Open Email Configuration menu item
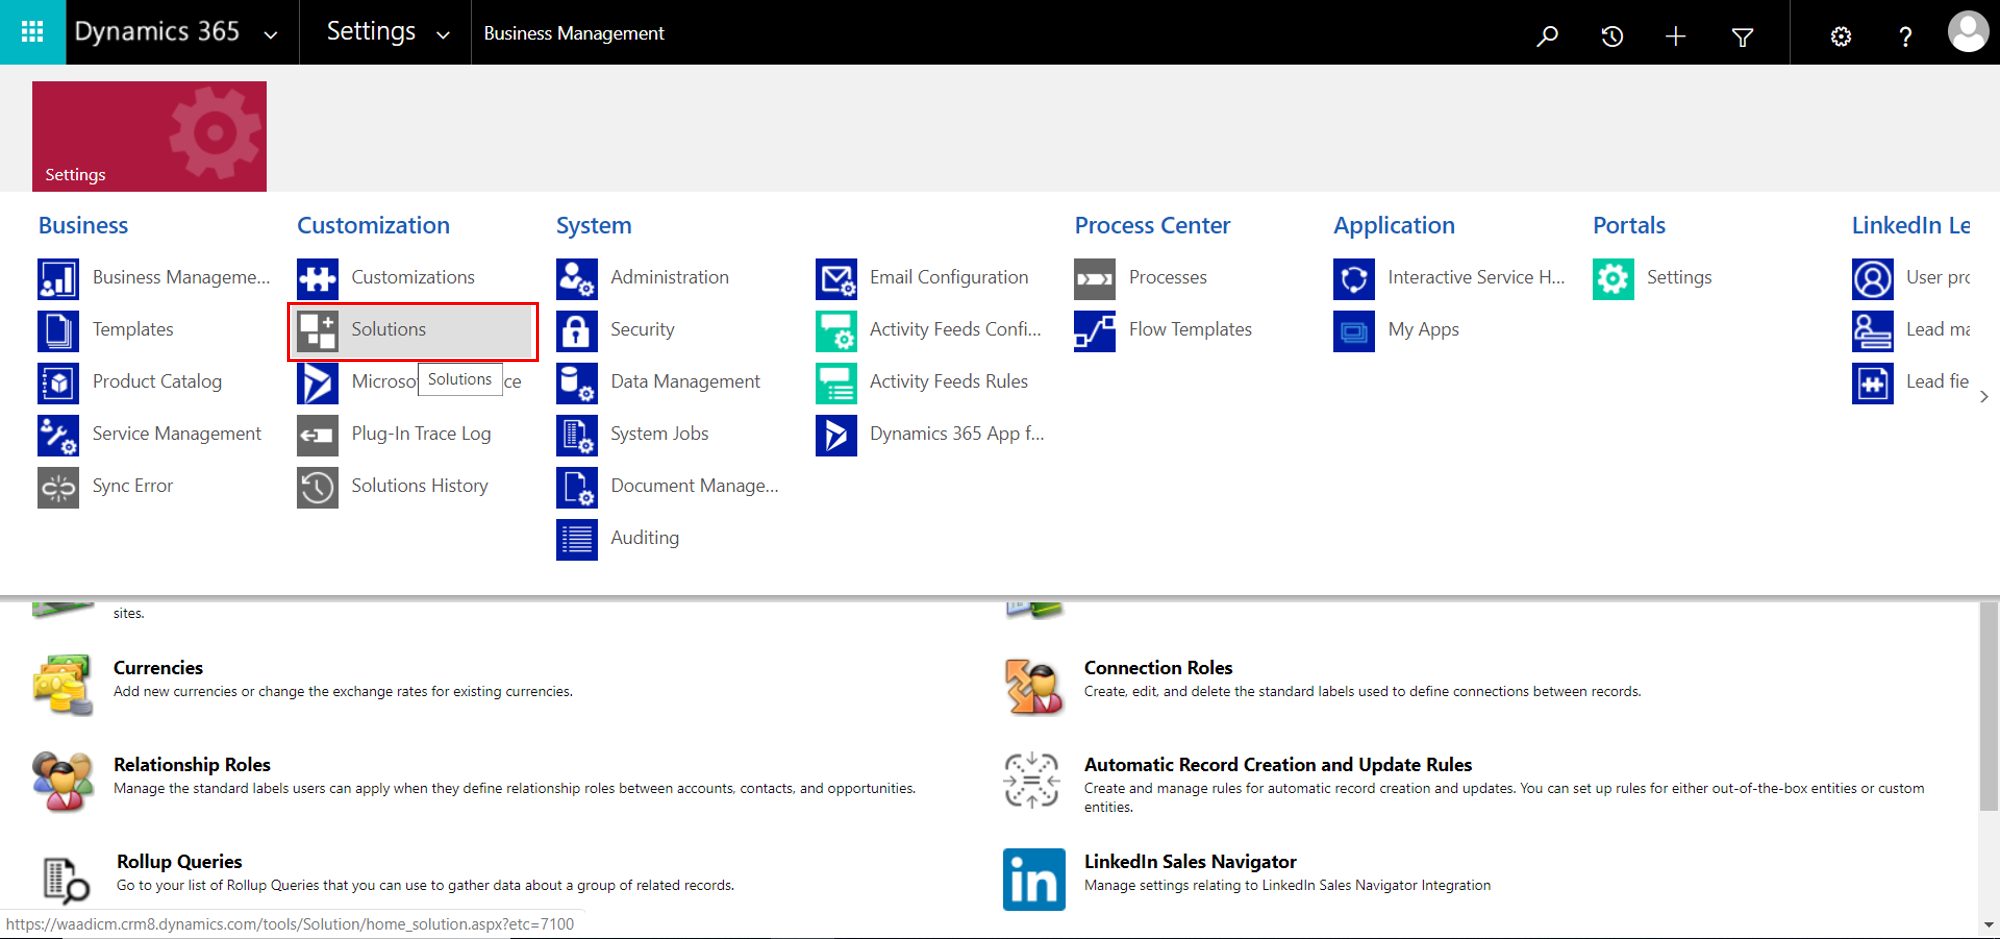2000x939 pixels. (948, 278)
